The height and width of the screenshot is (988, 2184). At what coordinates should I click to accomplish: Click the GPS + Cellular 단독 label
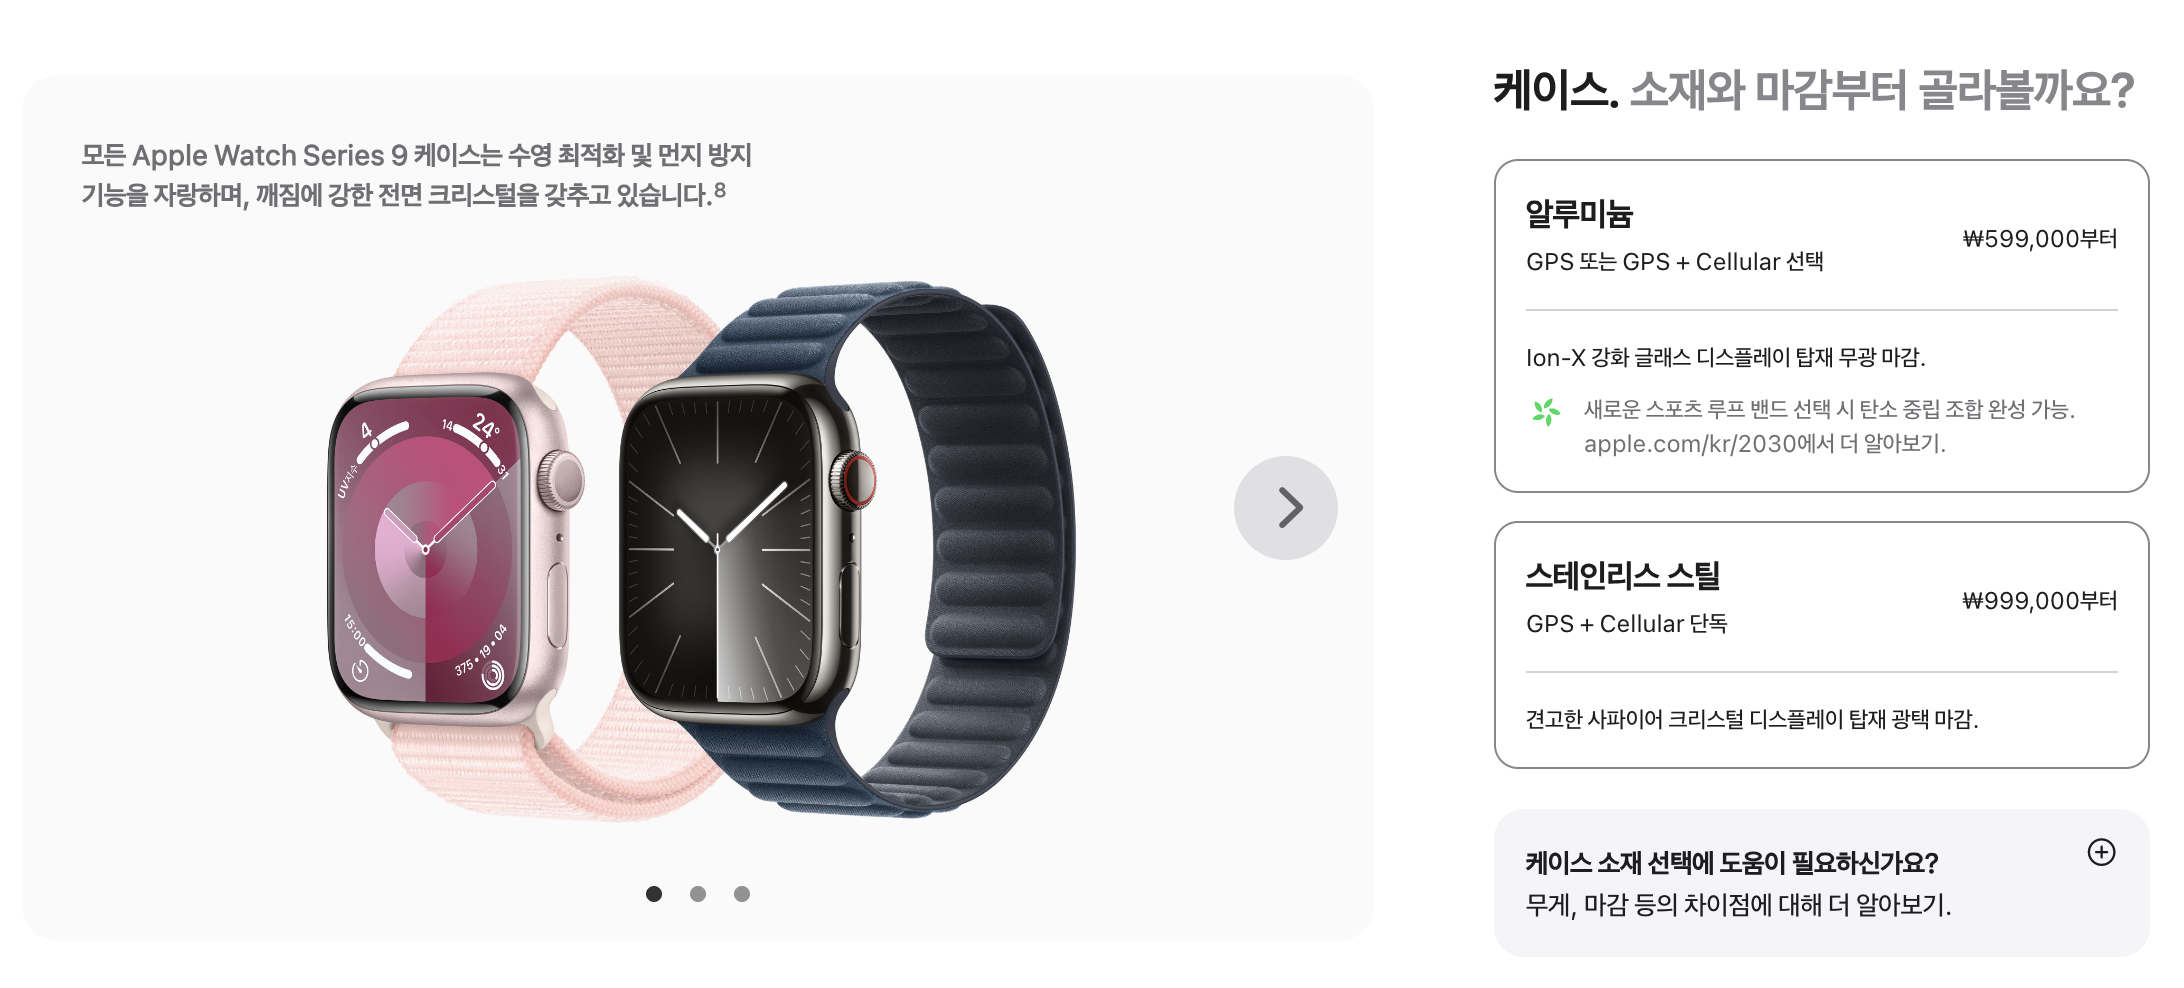coord(1626,624)
